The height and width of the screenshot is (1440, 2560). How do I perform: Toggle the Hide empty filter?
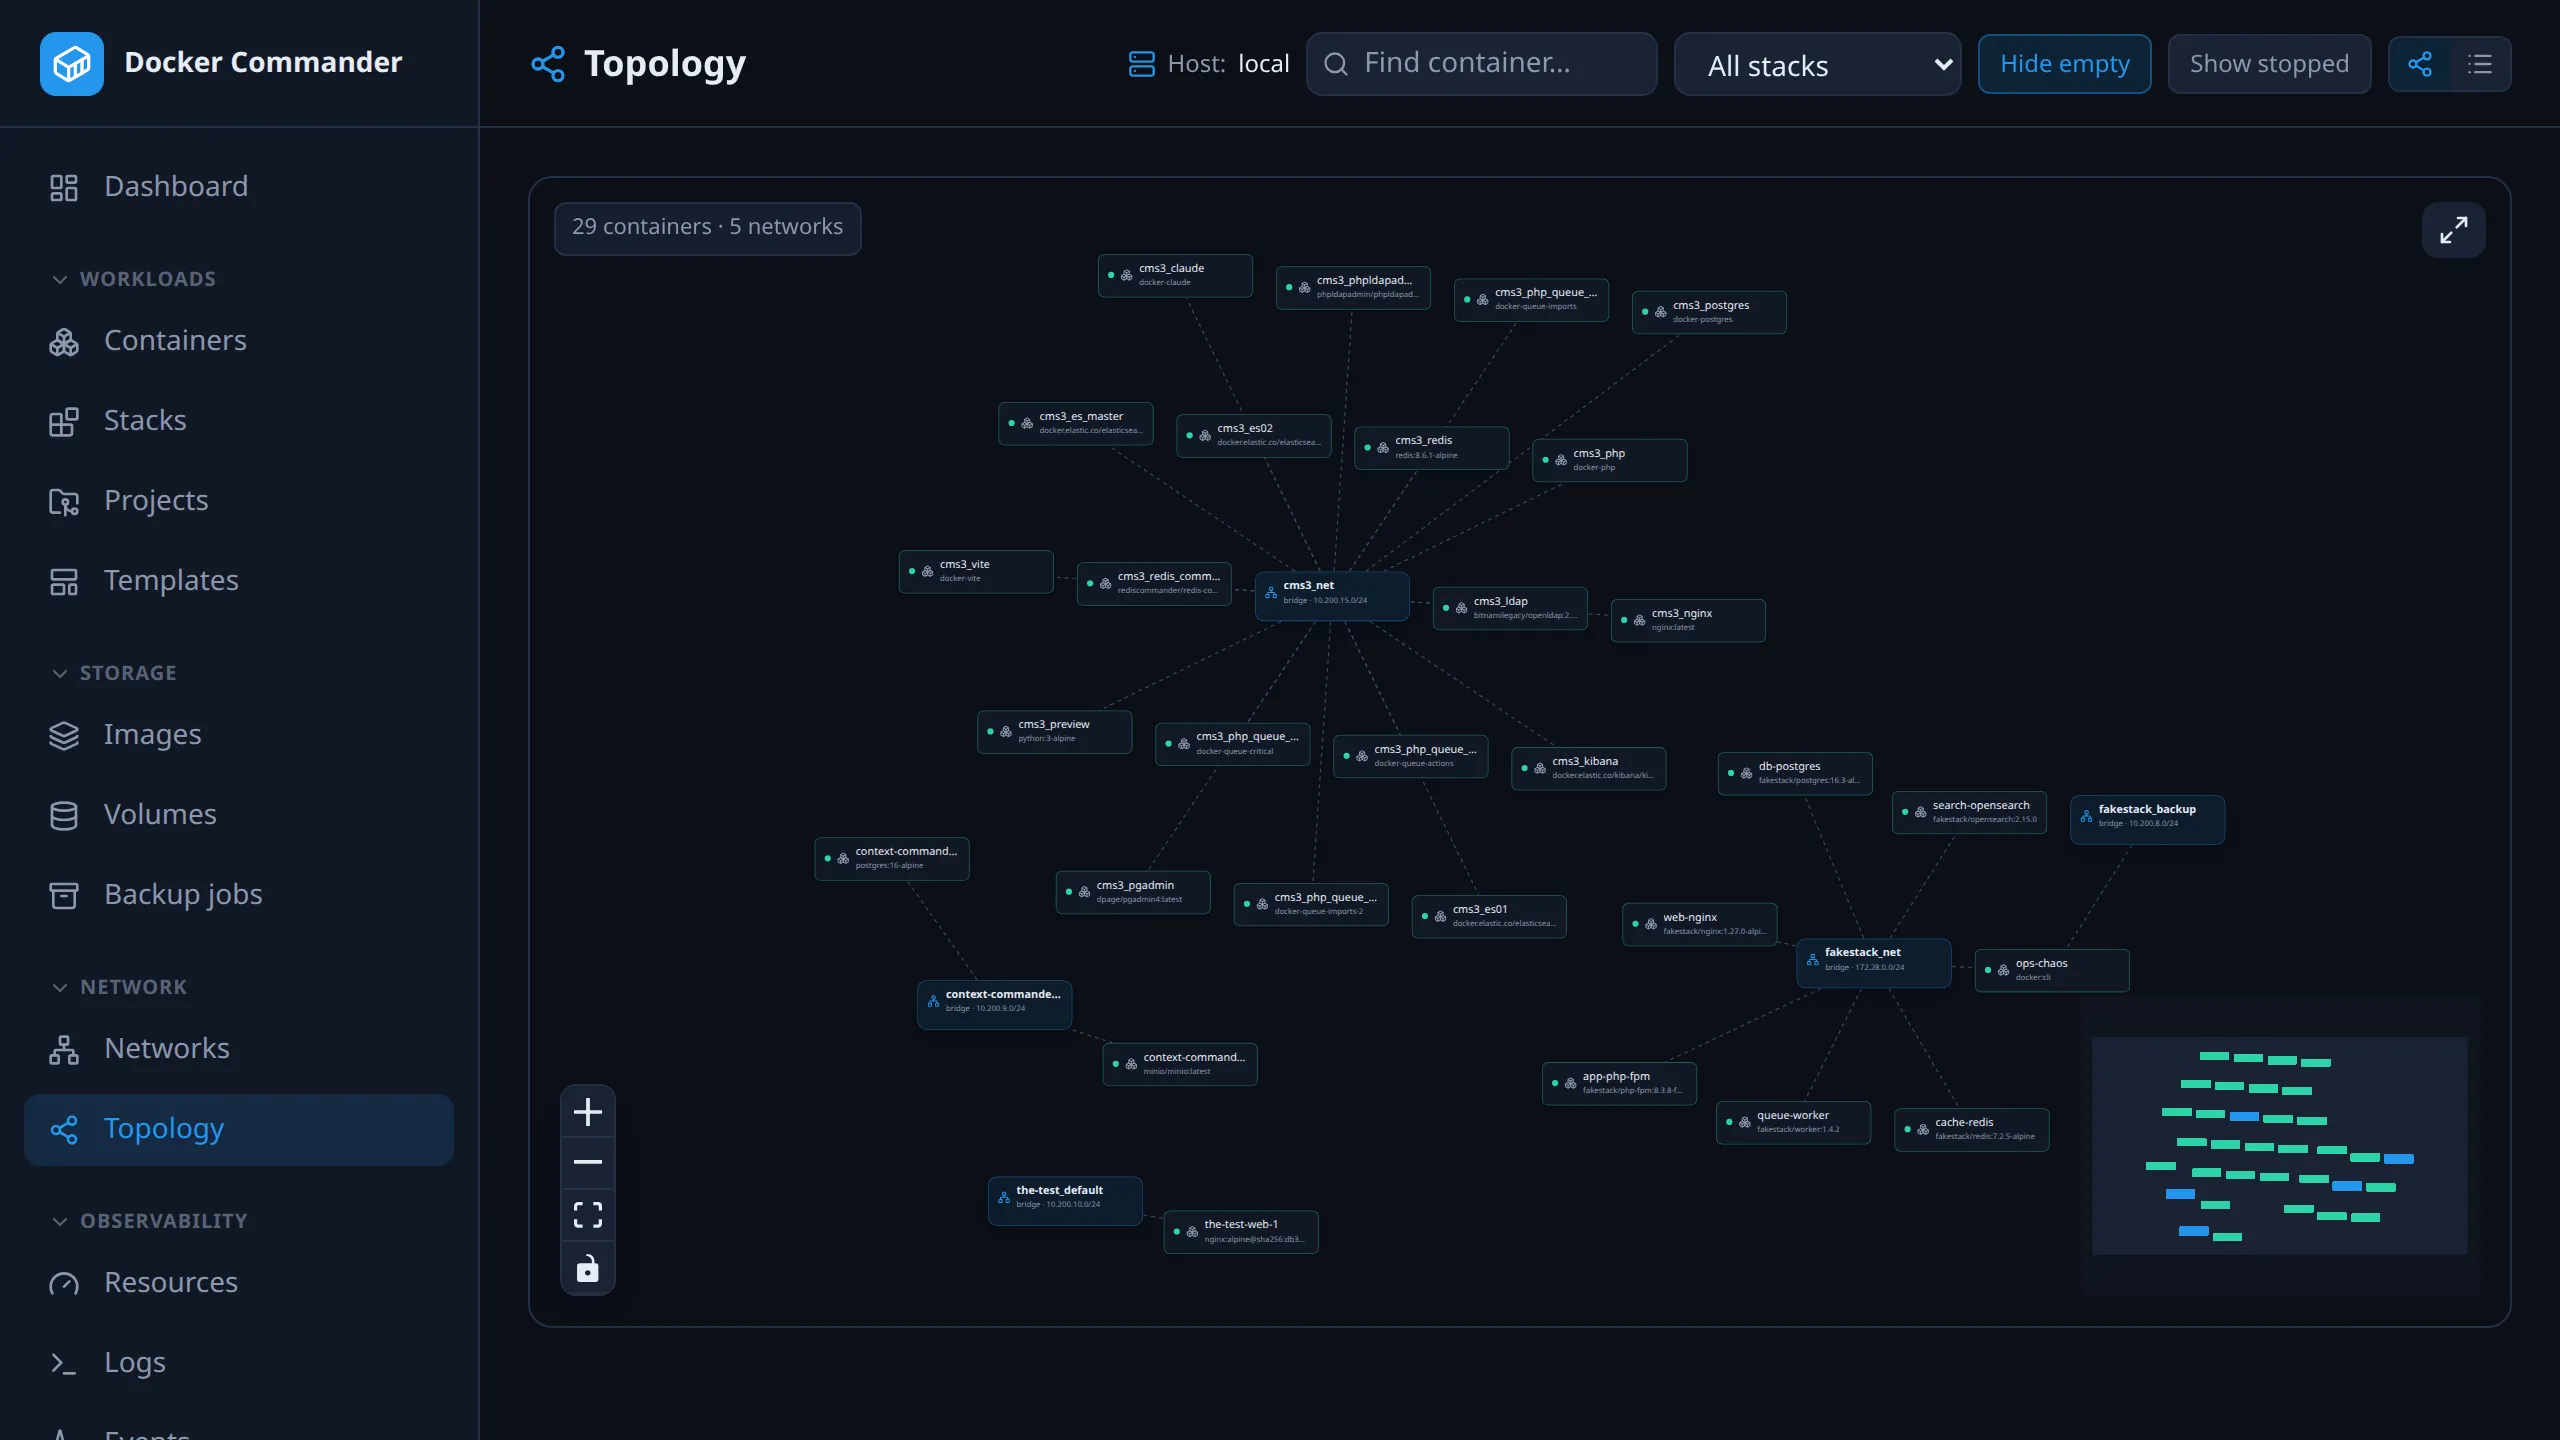pyautogui.click(x=2064, y=64)
